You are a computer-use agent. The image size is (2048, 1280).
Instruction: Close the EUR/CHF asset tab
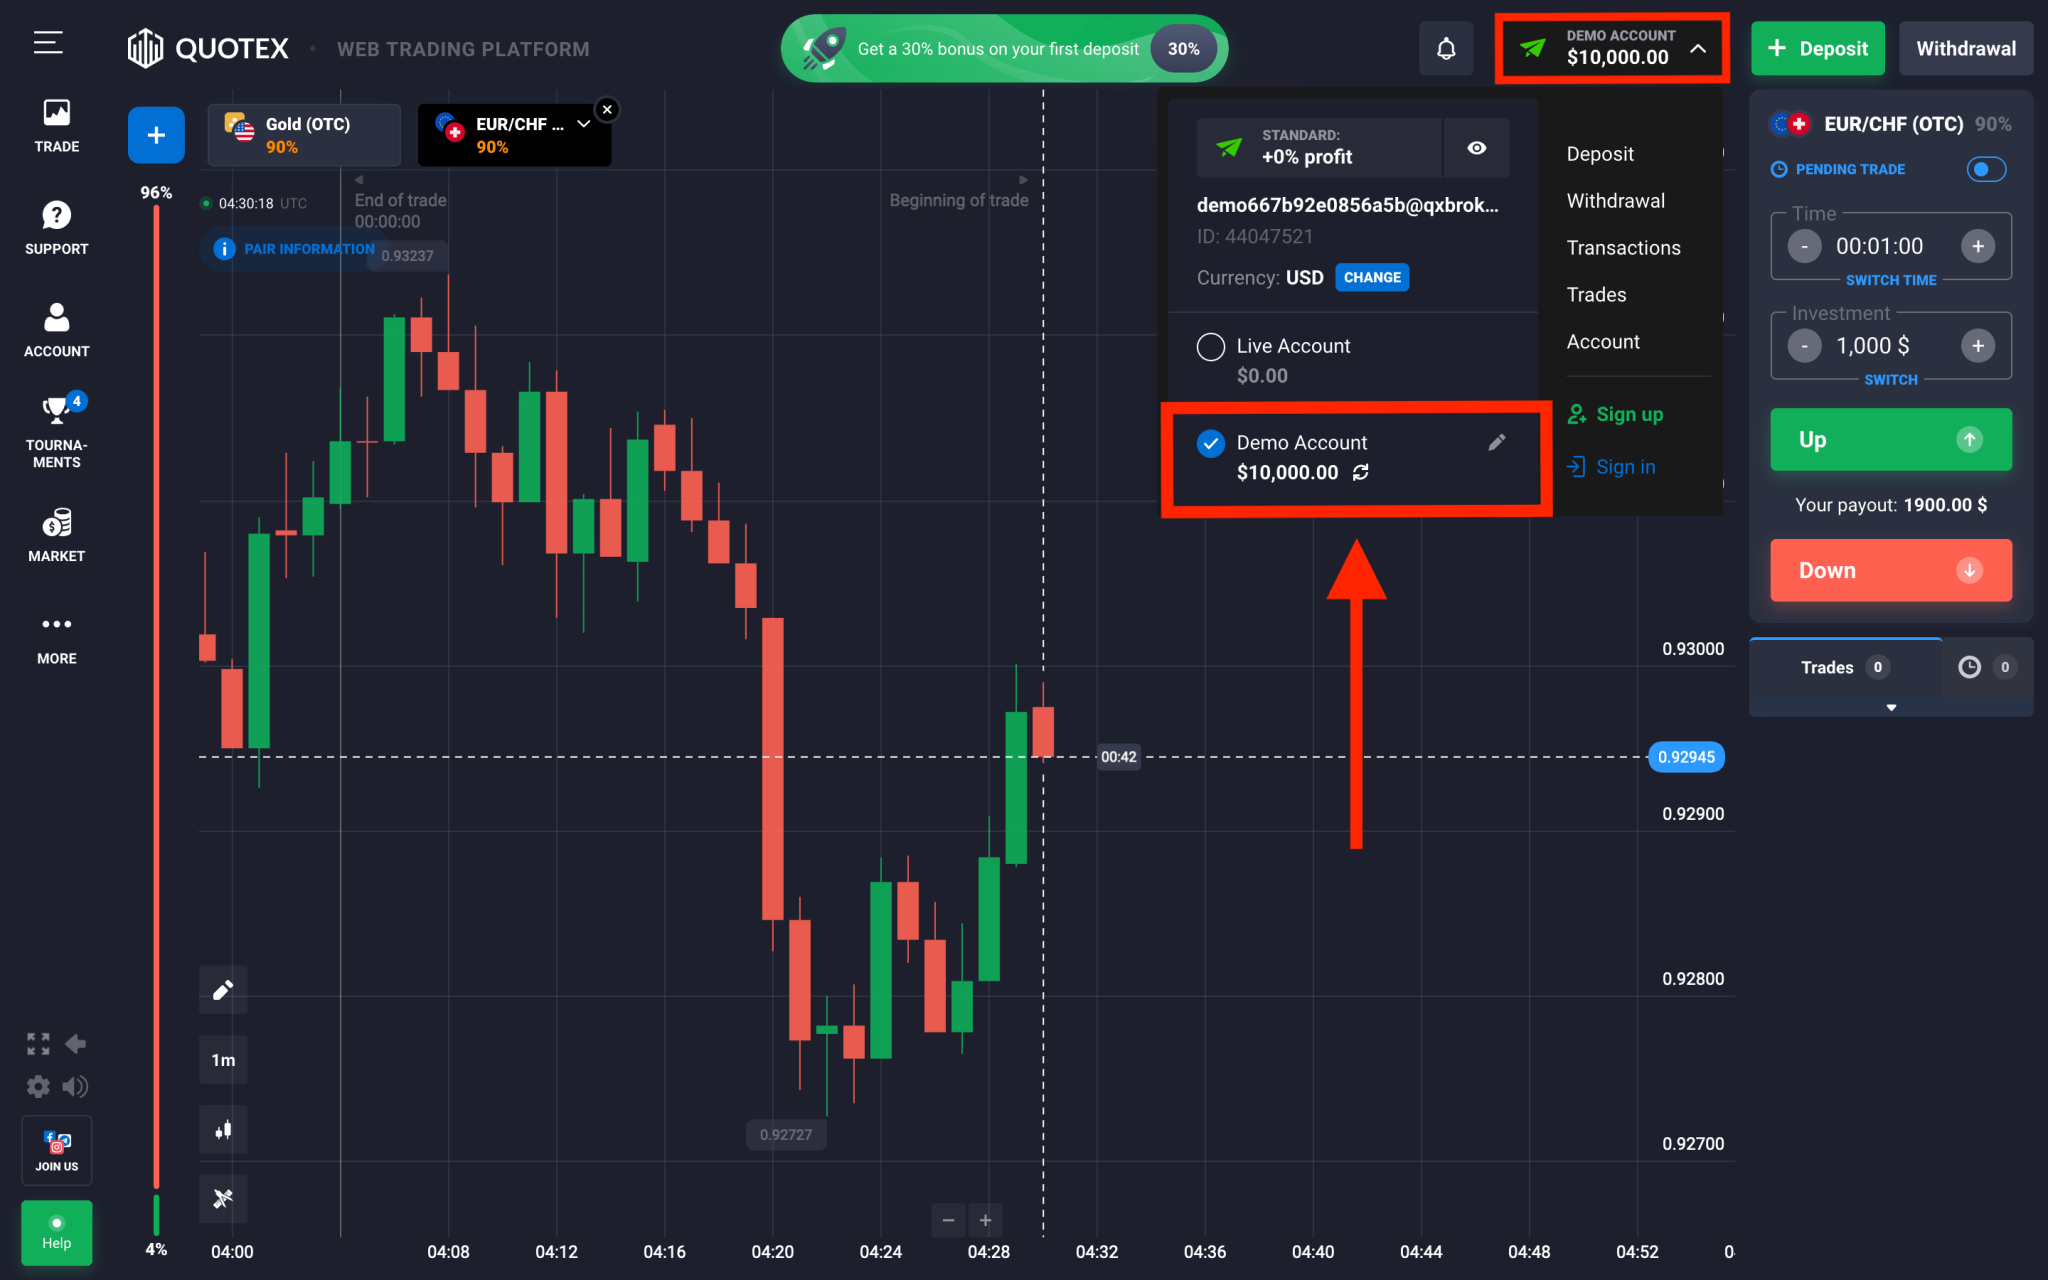(607, 110)
